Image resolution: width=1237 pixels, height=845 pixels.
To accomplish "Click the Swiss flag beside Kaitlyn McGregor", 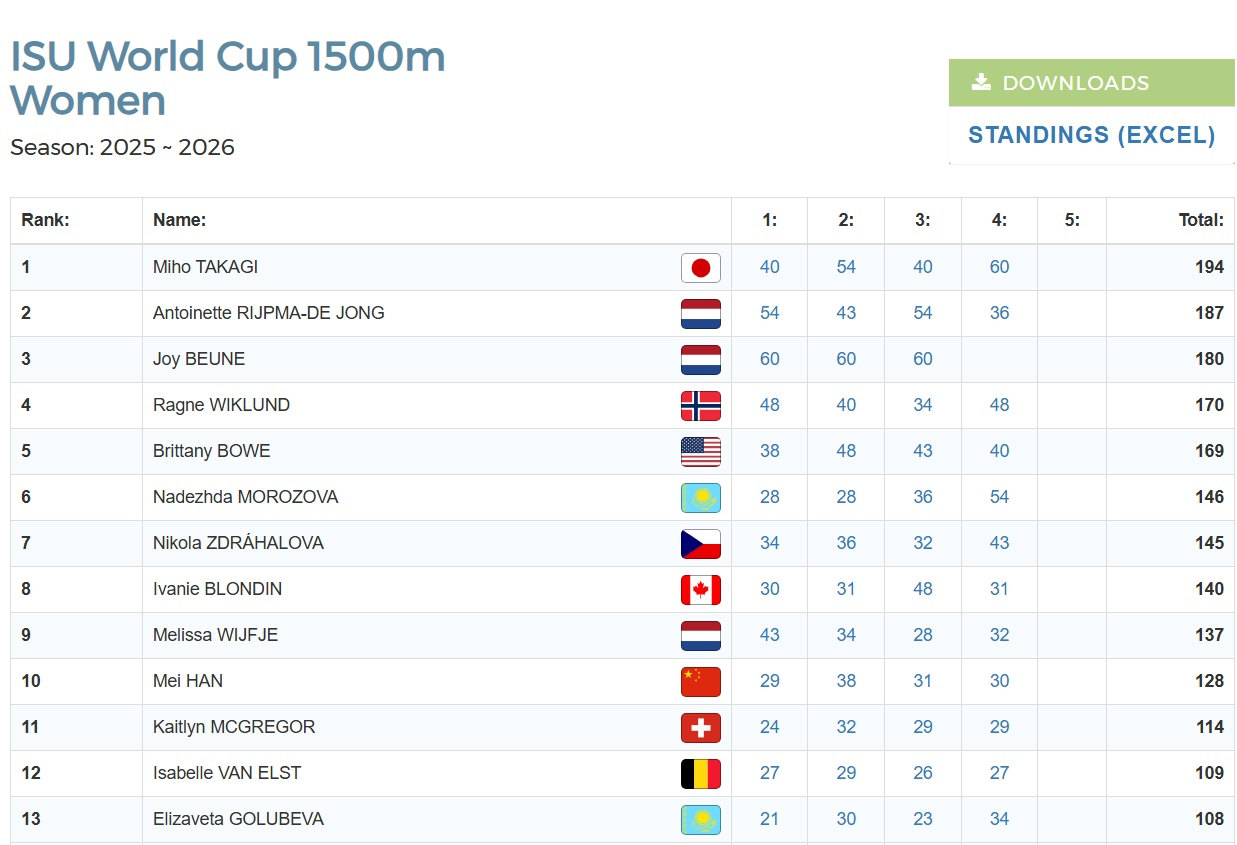I will [700, 727].
